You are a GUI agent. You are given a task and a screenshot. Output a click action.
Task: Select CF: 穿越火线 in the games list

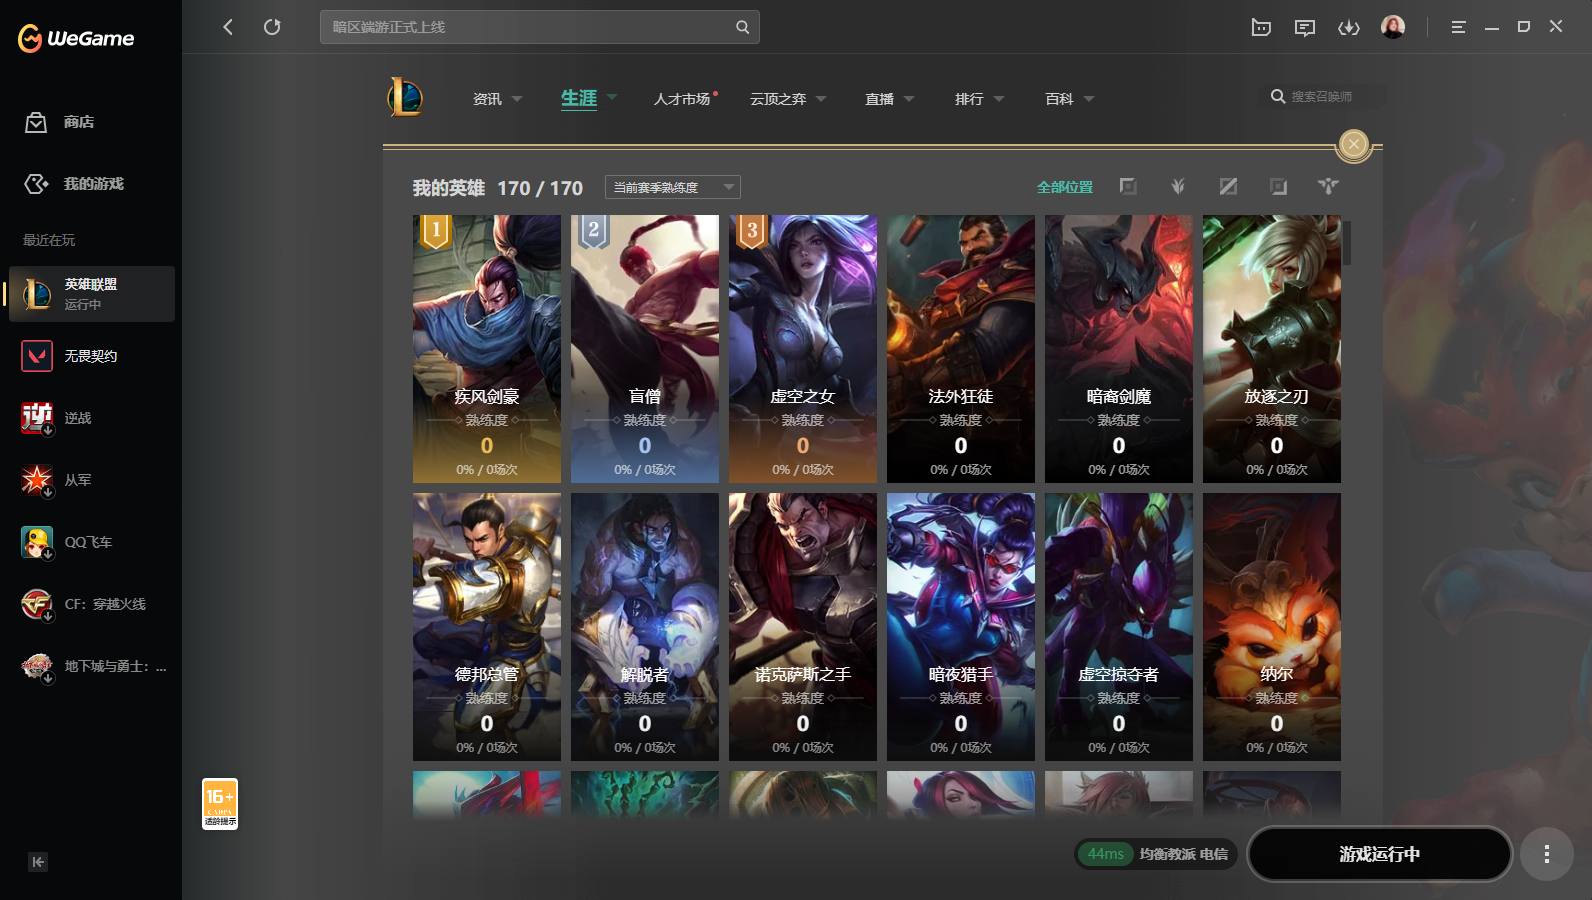tap(92, 604)
